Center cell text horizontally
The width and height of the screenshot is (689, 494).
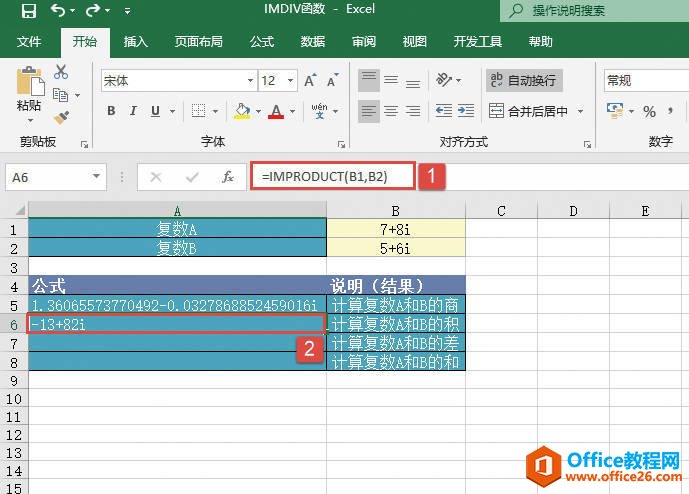(391, 111)
